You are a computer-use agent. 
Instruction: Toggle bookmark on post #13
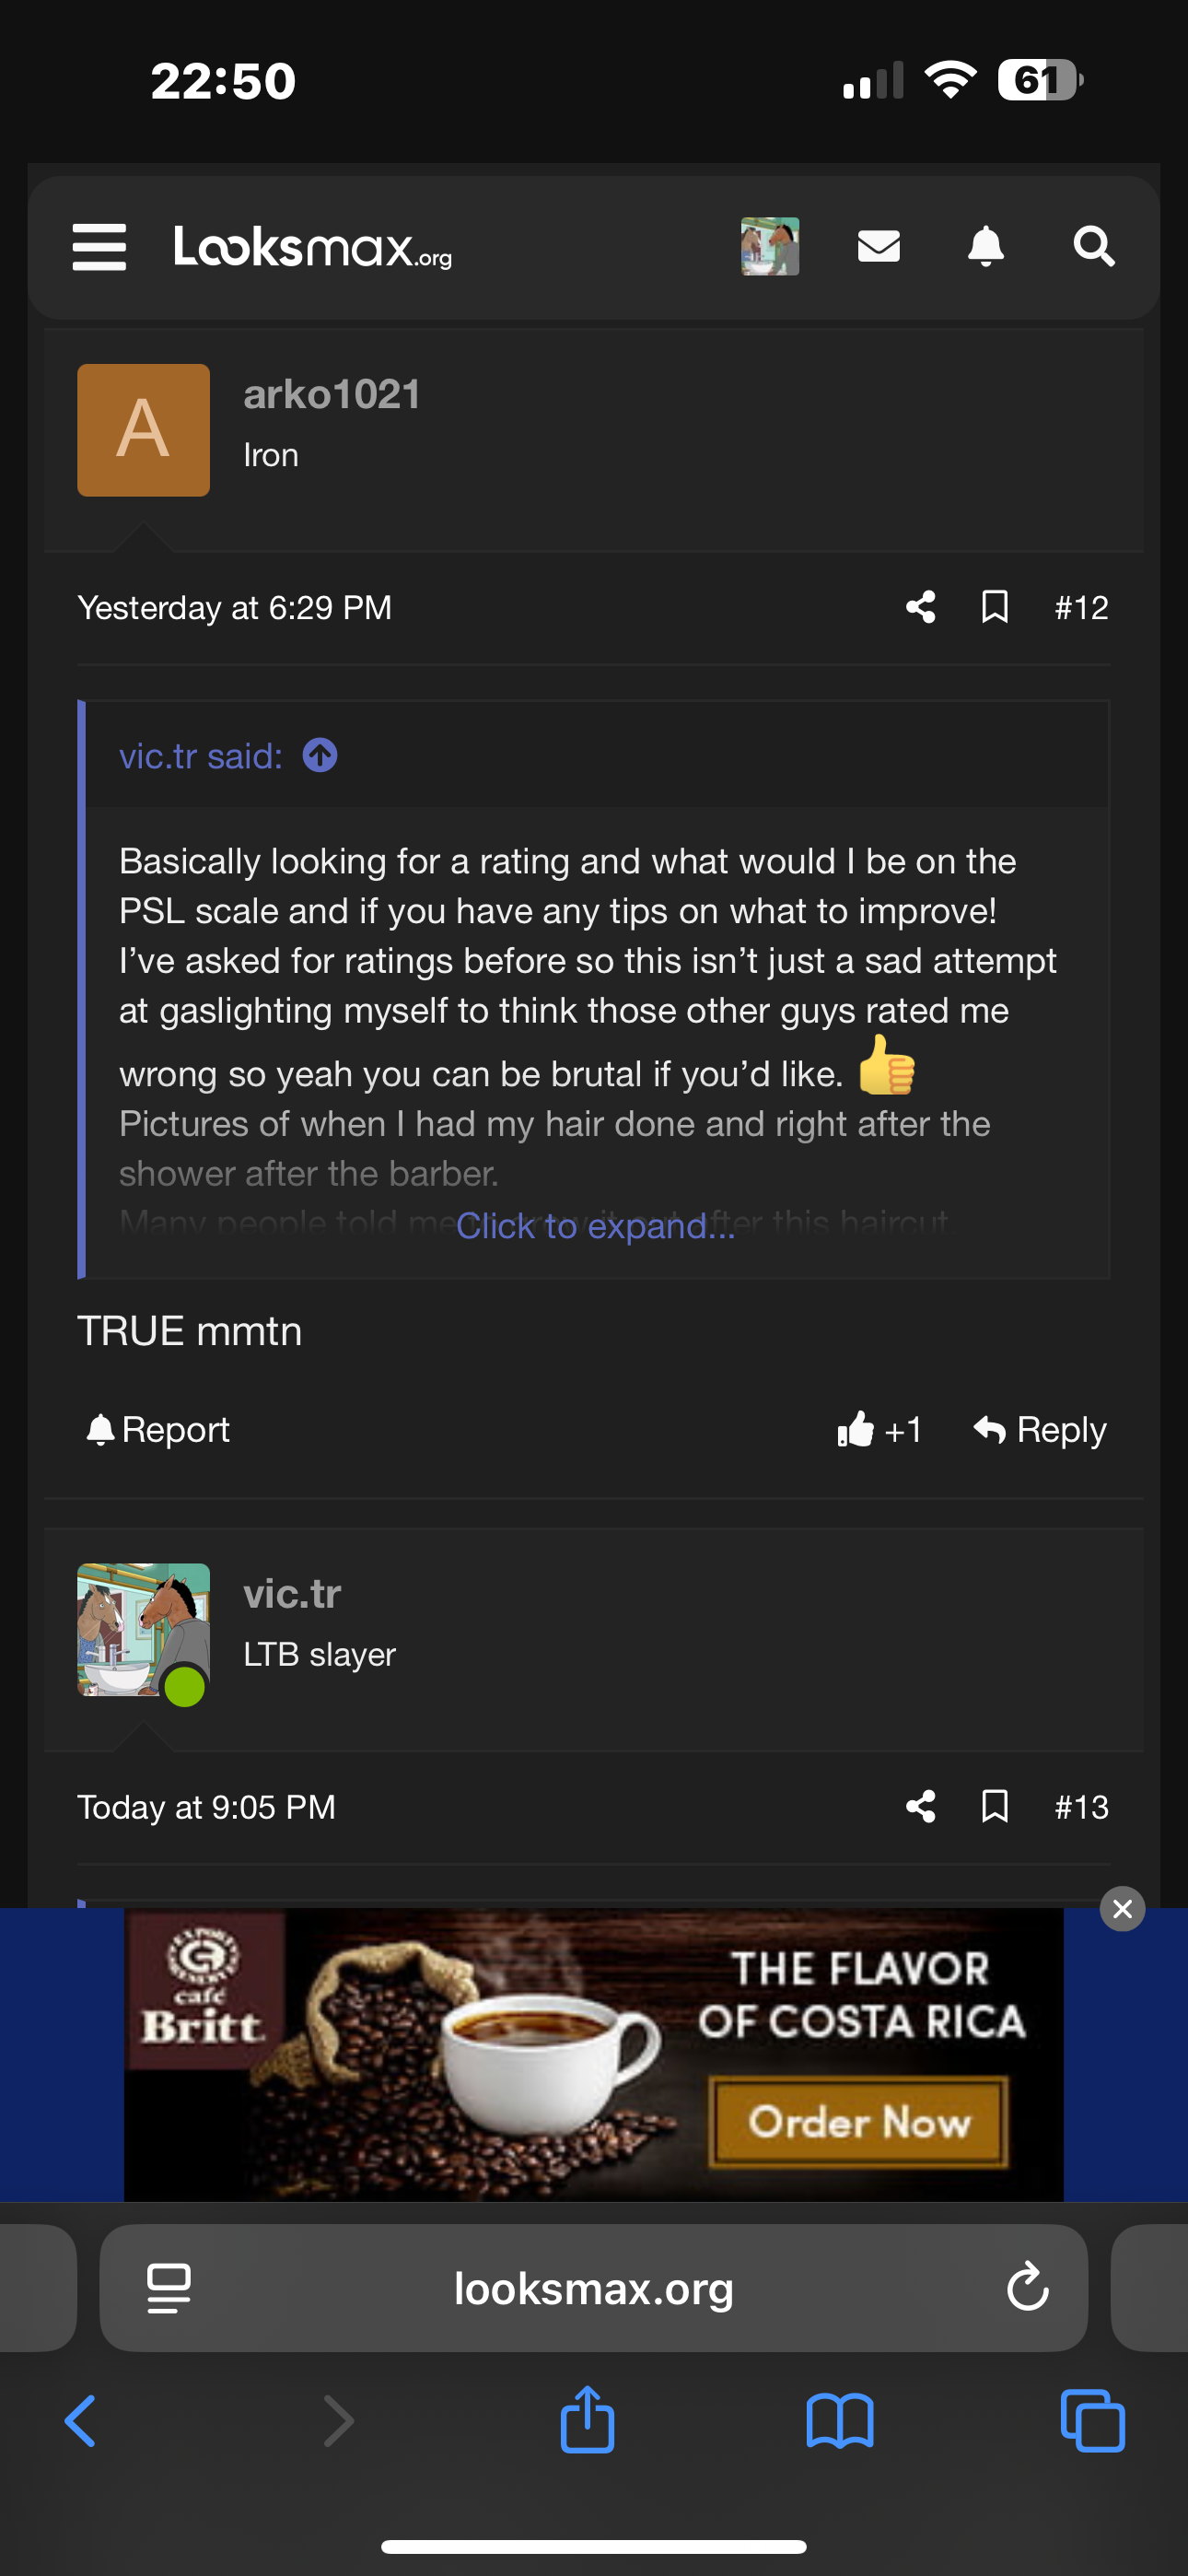[x=994, y=1807]
